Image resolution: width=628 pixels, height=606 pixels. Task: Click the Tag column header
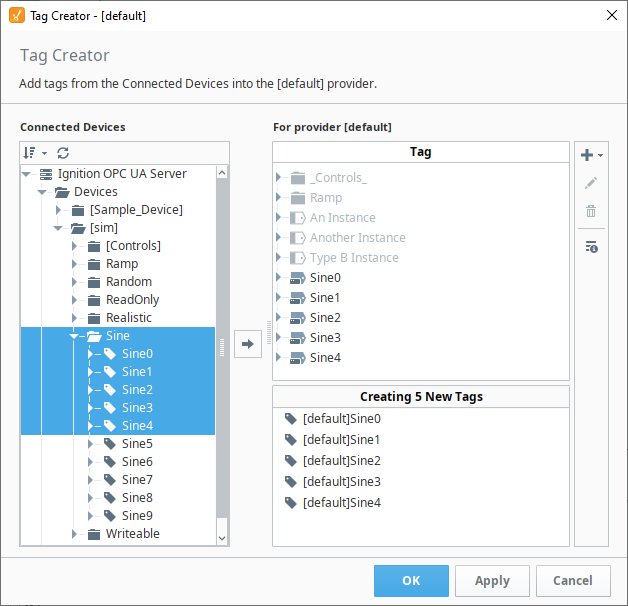pyautogui.click(x=421, y=152)
